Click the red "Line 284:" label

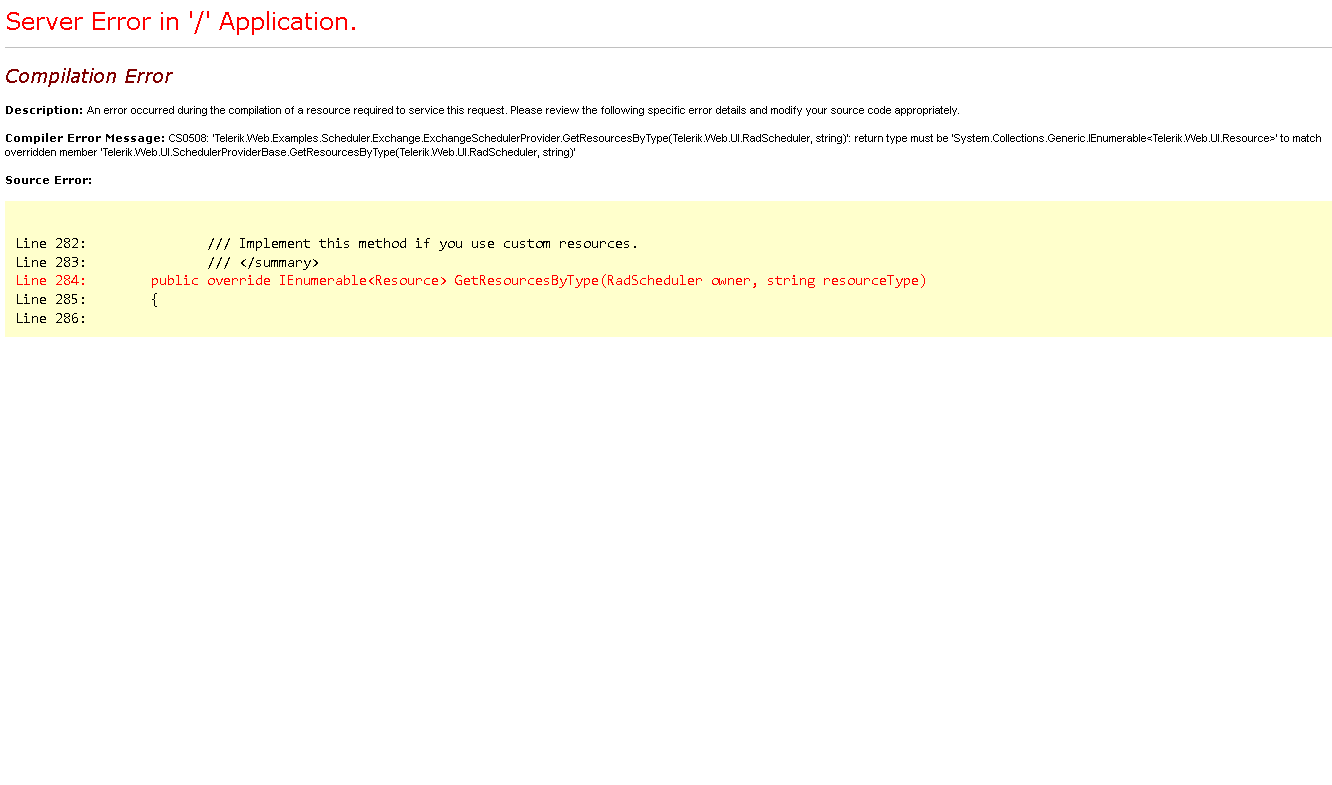coord(51,280)
